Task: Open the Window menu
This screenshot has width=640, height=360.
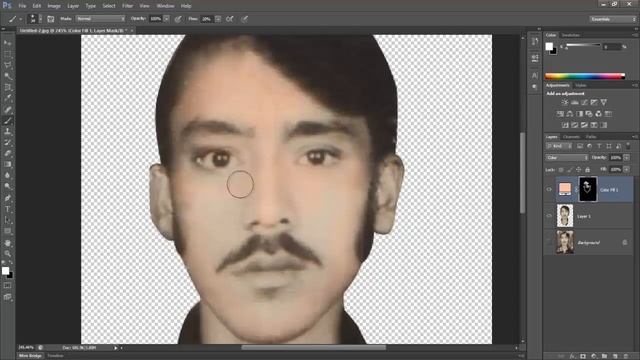Action: coord(165,6)
